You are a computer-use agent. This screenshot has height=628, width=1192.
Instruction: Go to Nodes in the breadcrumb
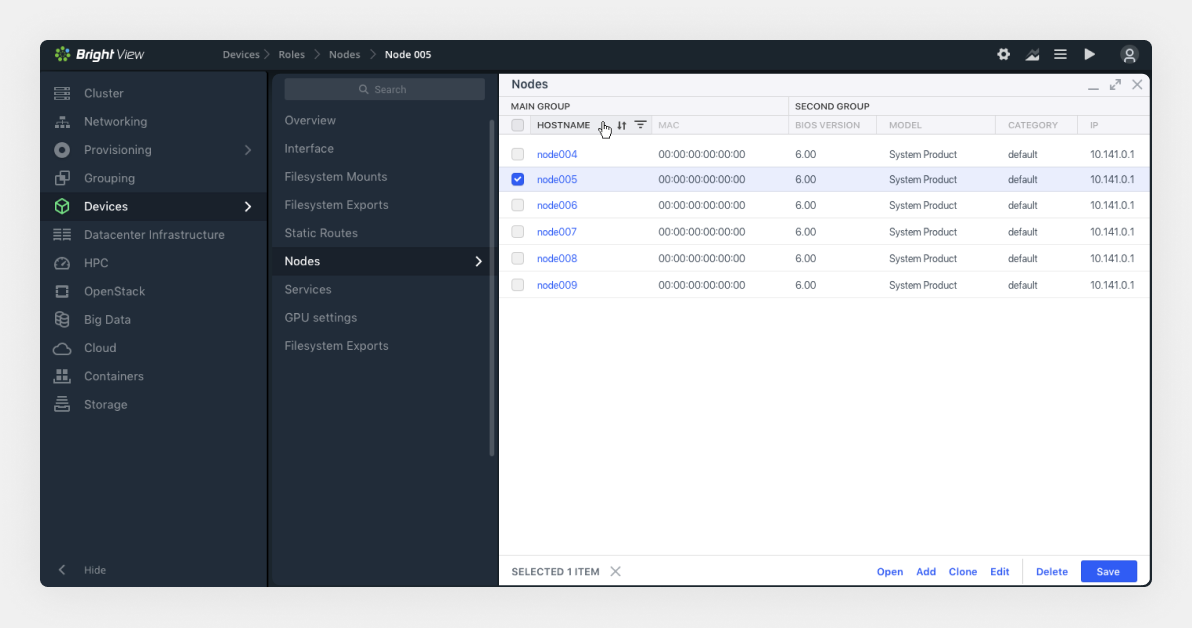344,55
